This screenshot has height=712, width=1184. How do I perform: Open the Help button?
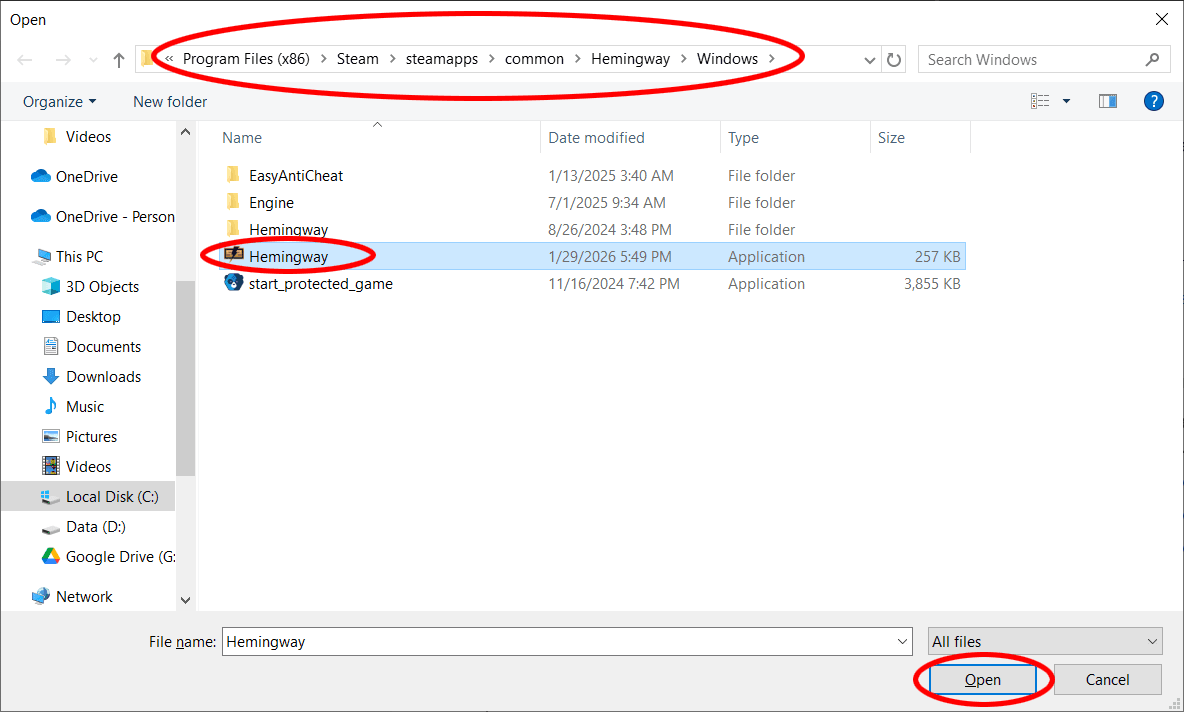click(1153, 101)
